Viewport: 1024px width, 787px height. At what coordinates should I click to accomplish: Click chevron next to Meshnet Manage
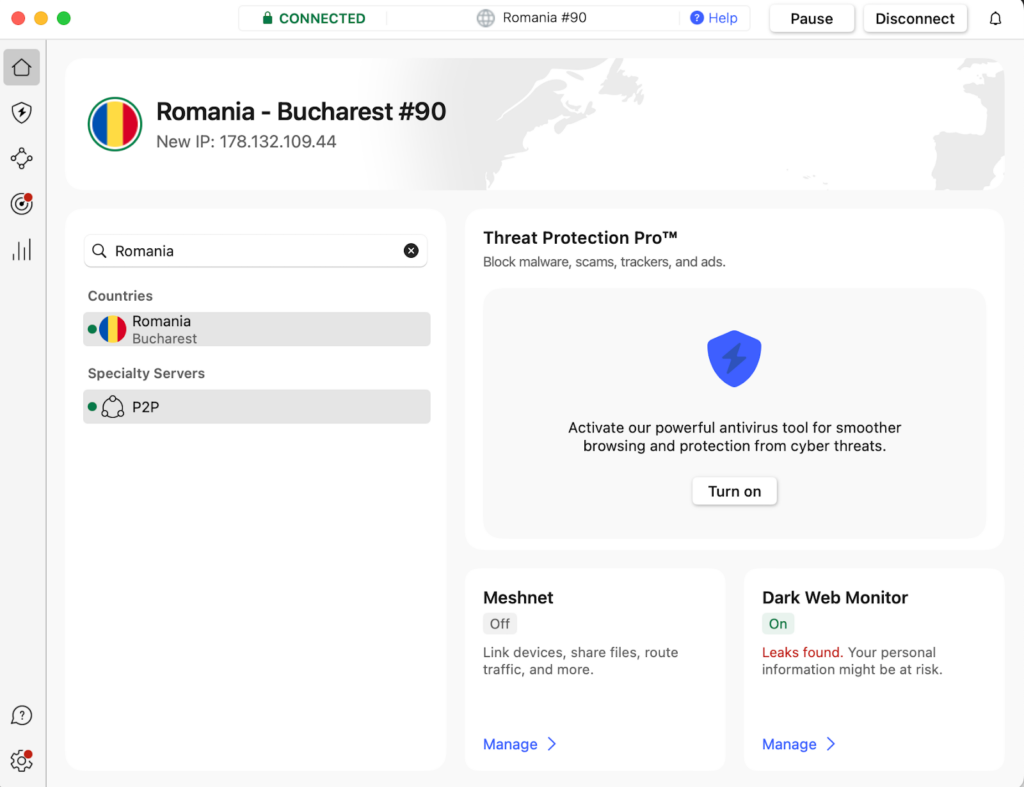coord(552,744)
